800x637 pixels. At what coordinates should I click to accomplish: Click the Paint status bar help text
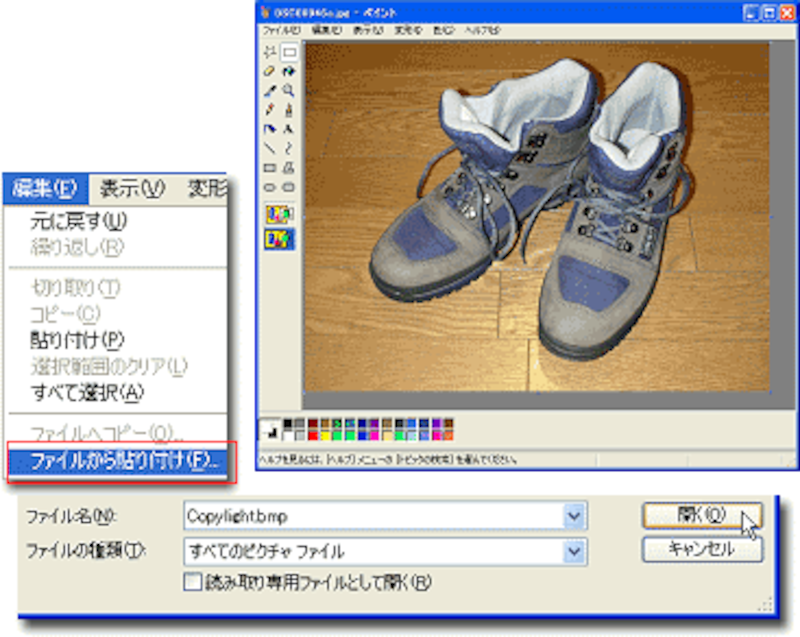pos(388,460)
